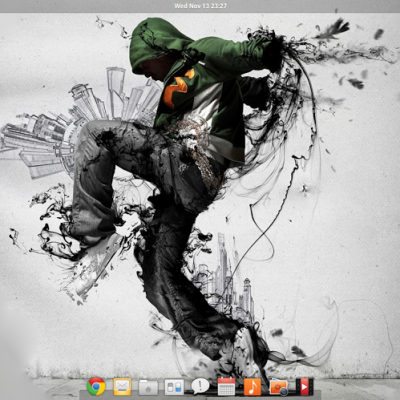Click the dock shelf left of Chrome
Image resolution: width=400 pixels, height=400 pixels.
click(82, 395)
